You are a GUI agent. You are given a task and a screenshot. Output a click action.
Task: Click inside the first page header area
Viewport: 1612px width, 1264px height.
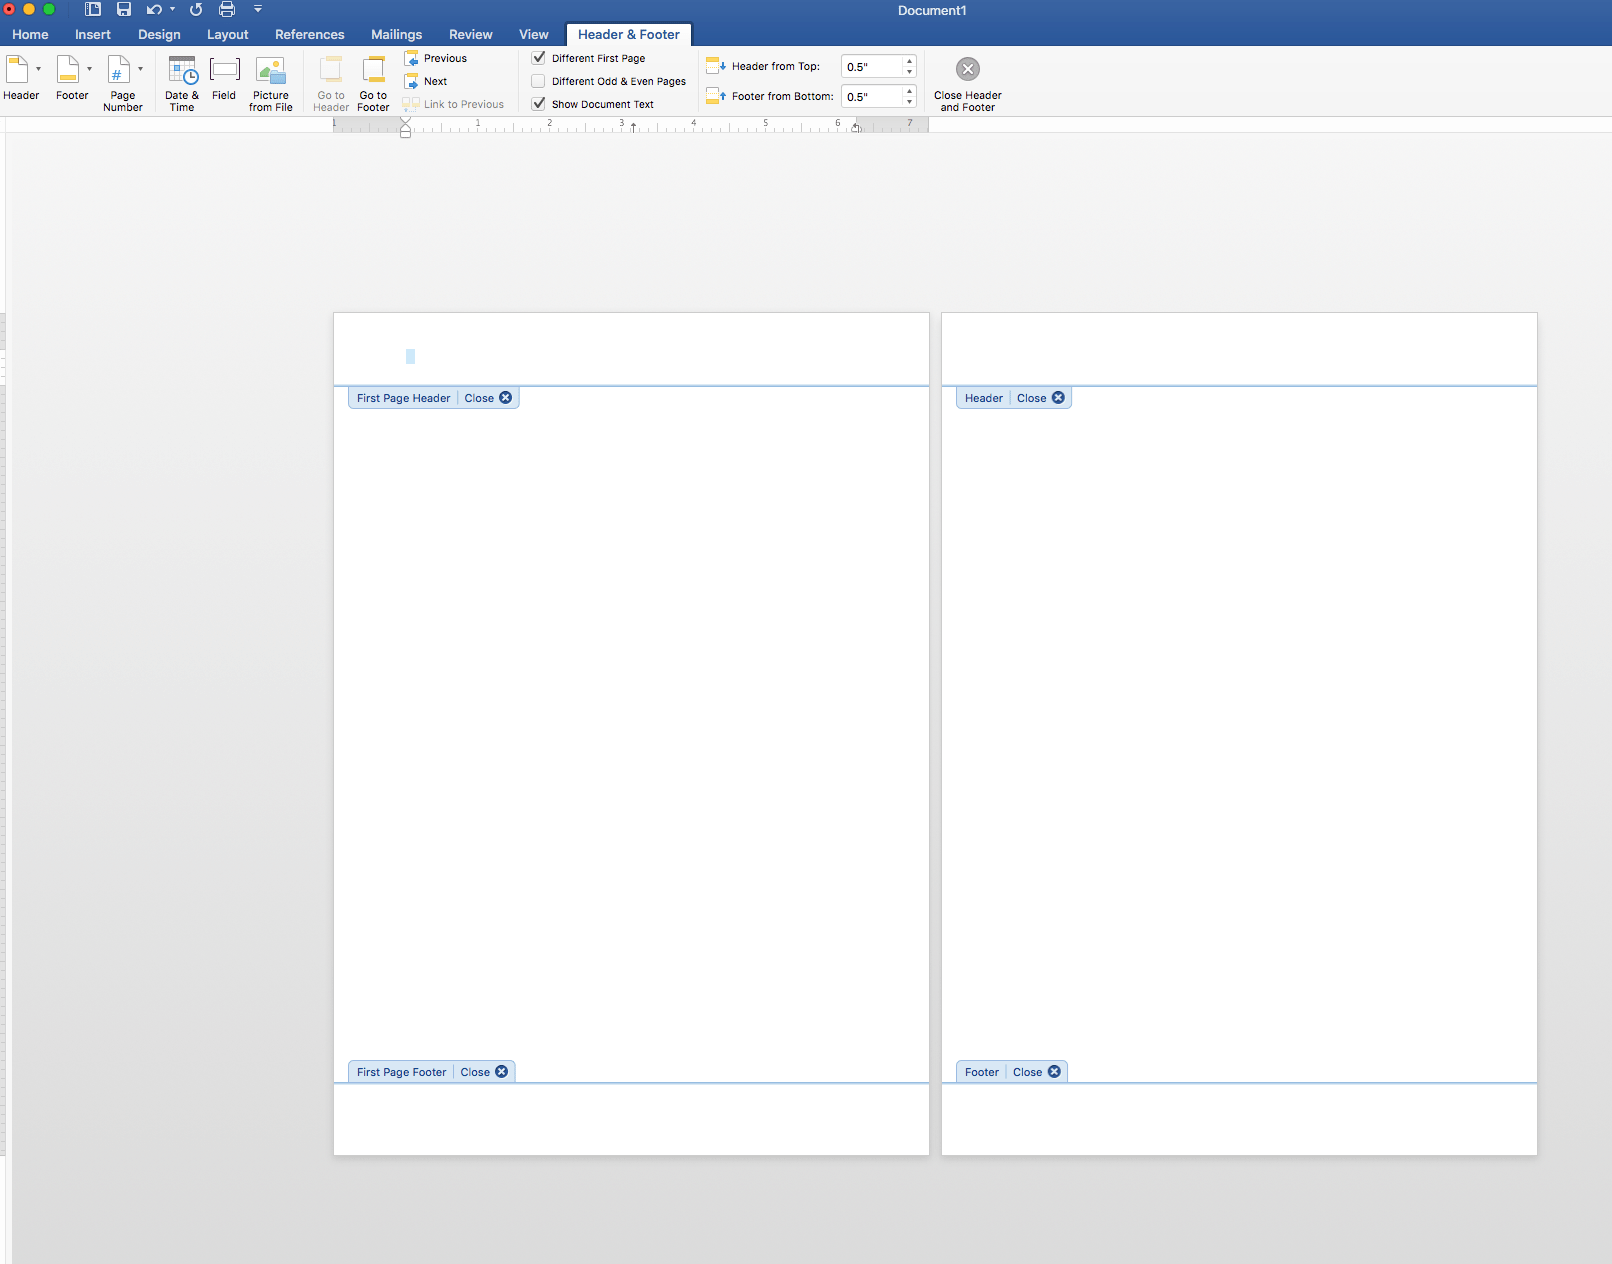631,349
